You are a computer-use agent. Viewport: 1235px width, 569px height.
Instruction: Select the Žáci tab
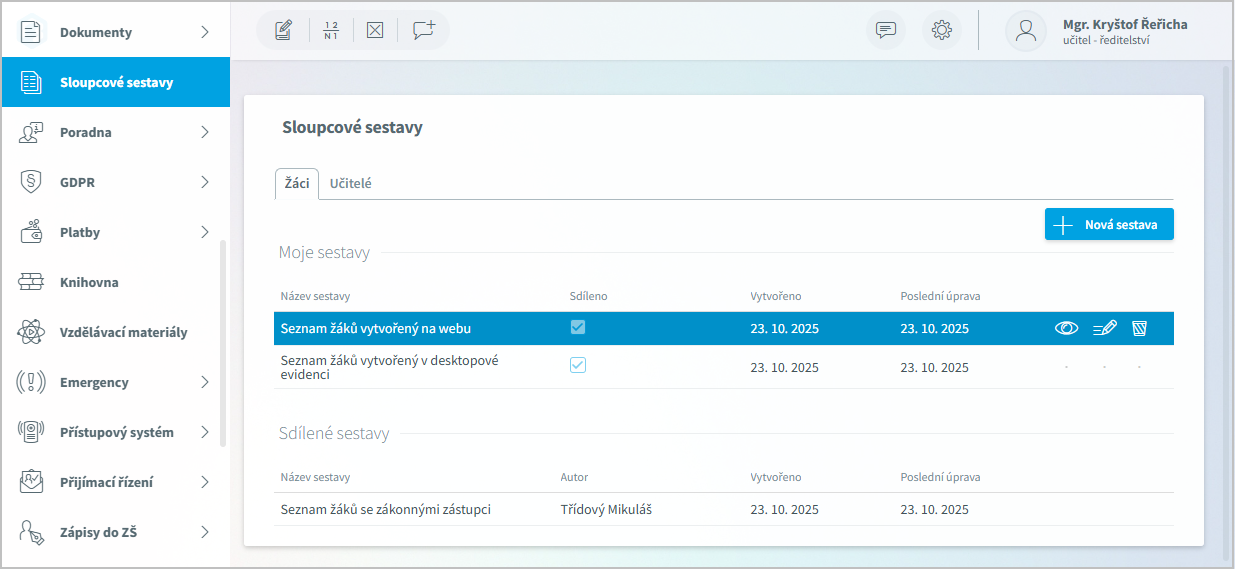[x=297, y=184]
